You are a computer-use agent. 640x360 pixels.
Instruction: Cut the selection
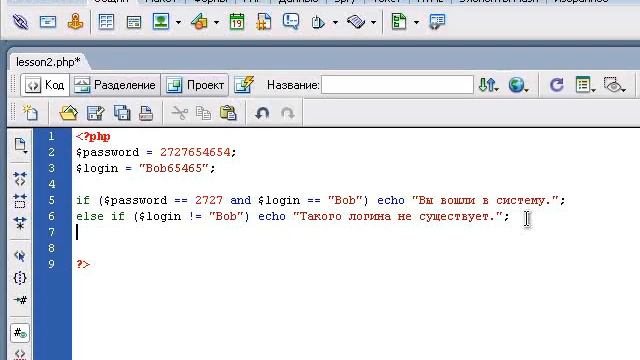[180, 113]
